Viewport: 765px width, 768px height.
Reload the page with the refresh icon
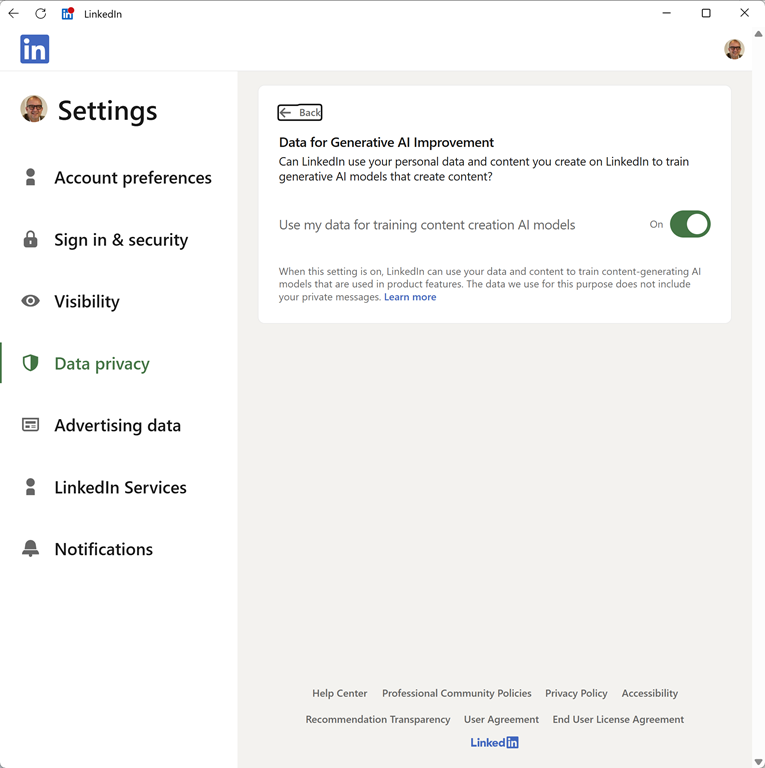(41, 14)
